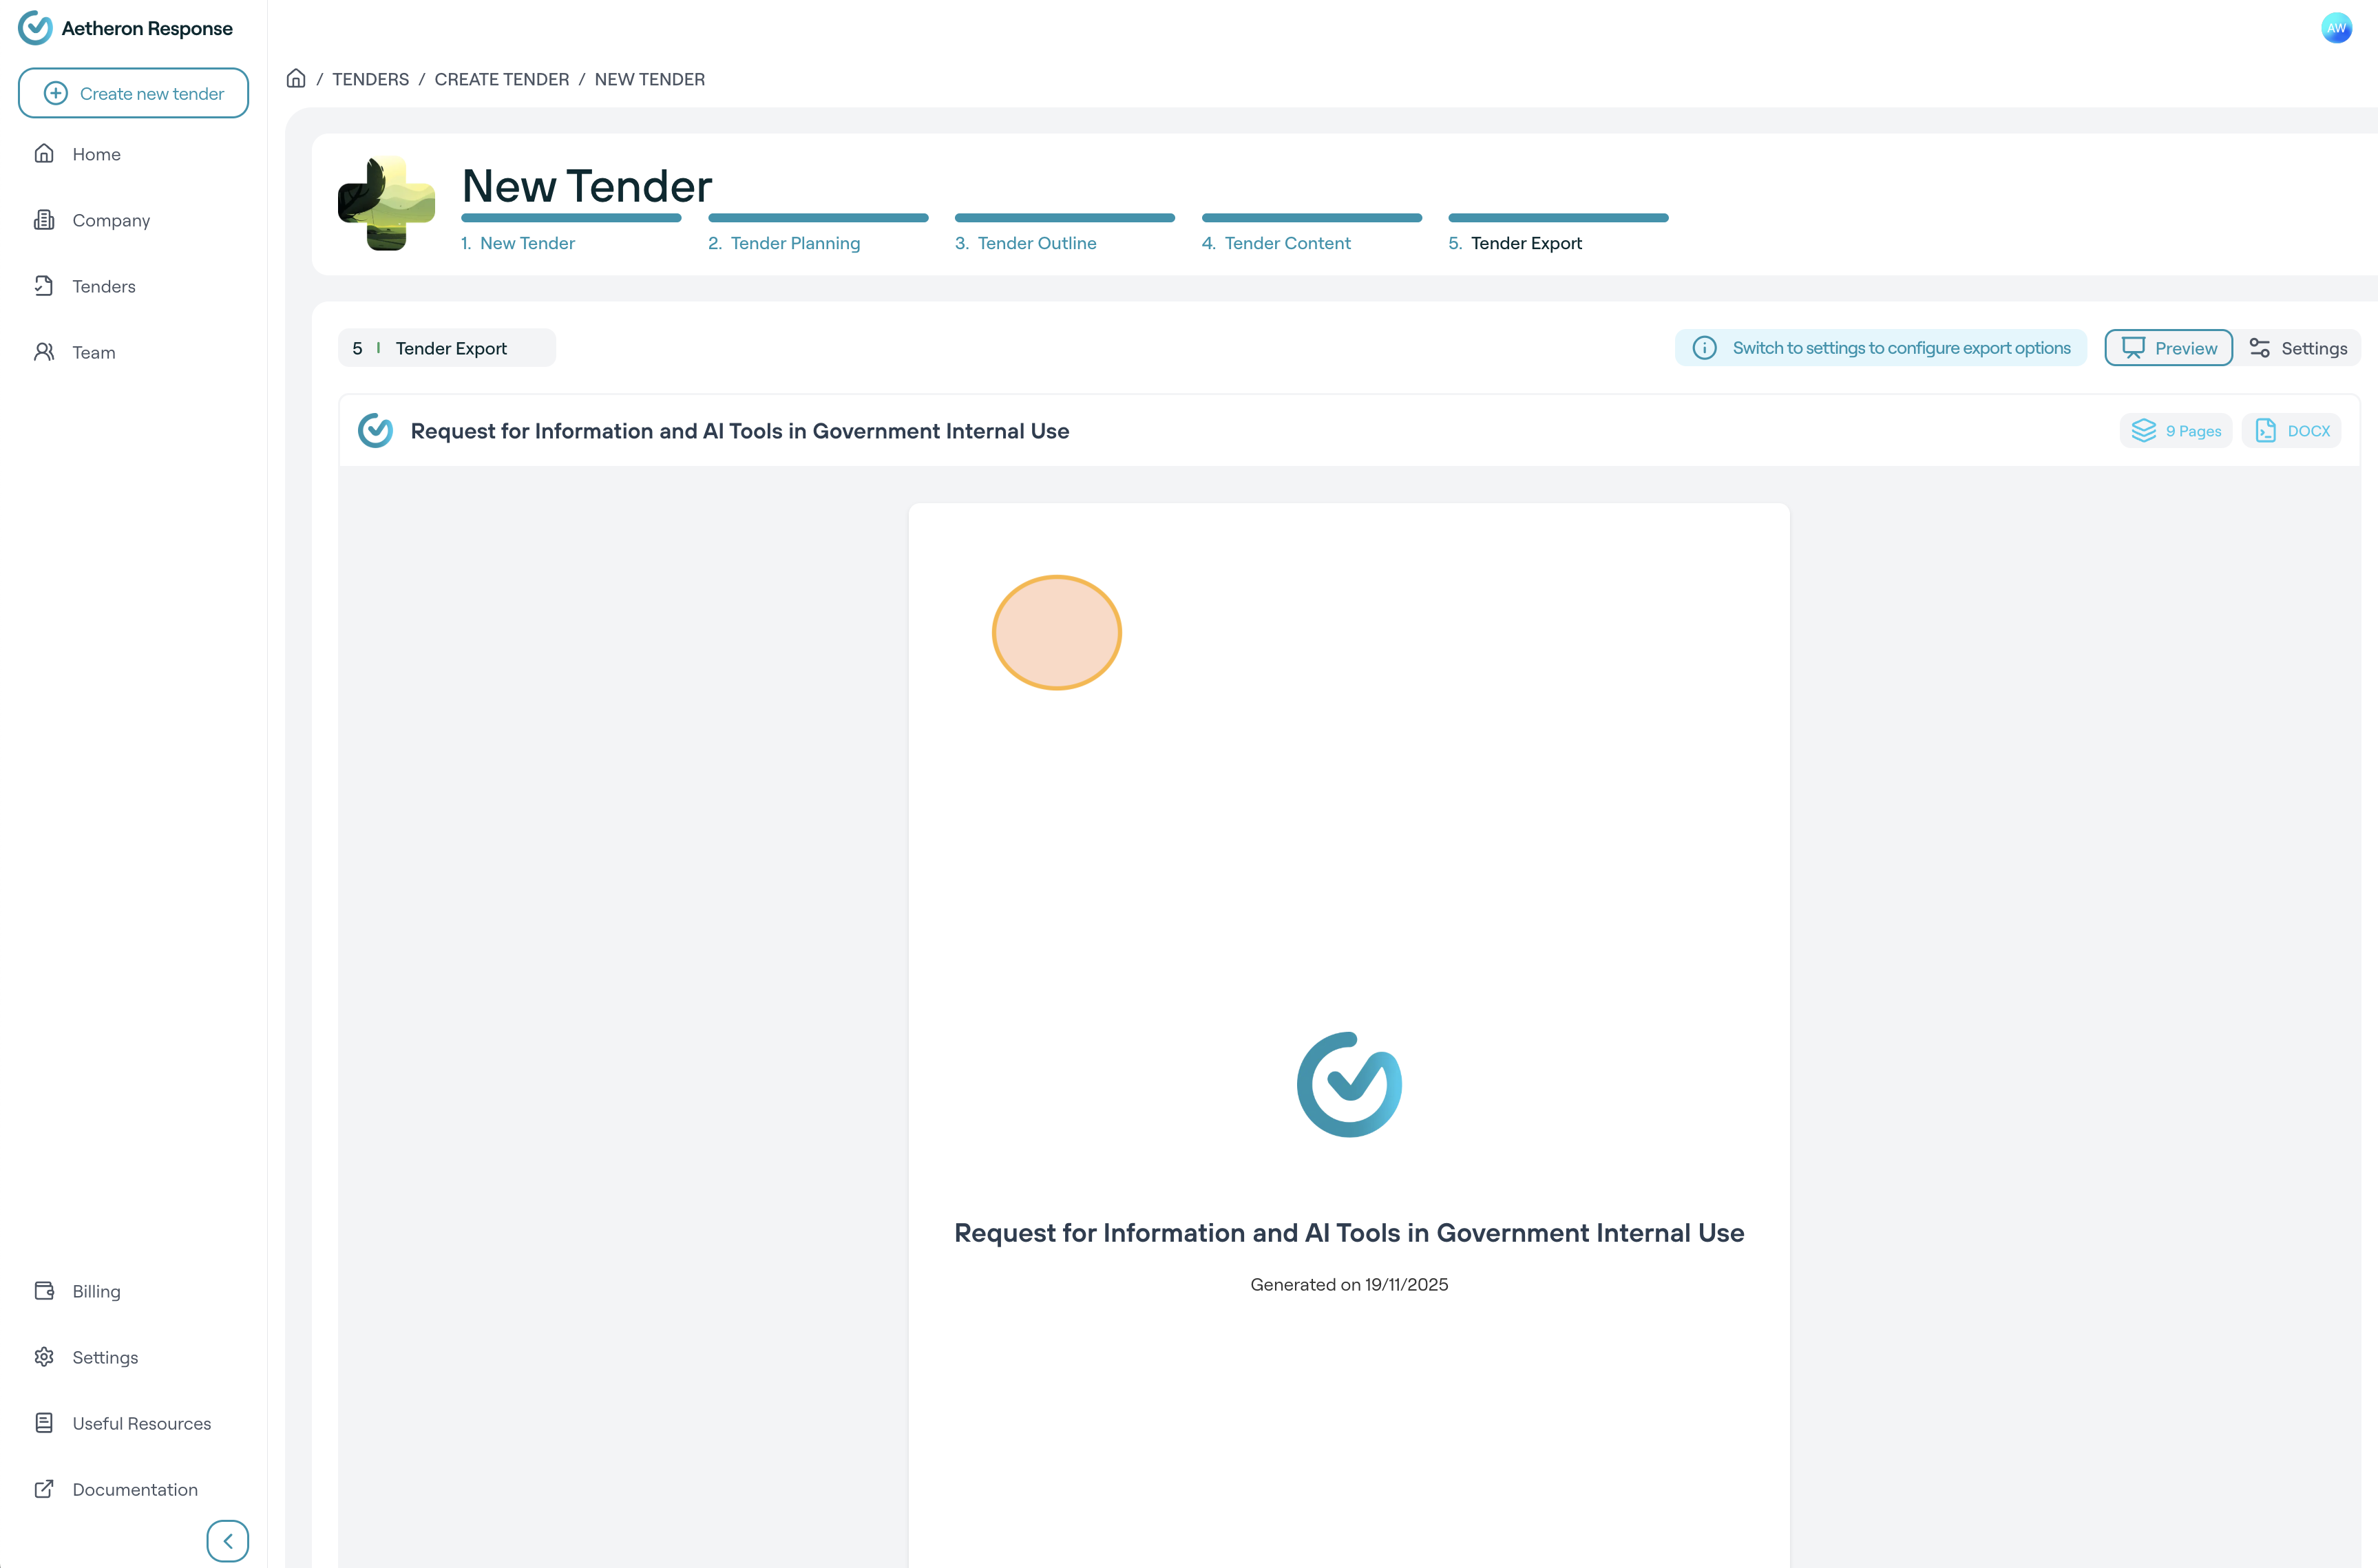Open the Billing section
The height and width of the screenshot is (1568, 2378).
96,1291
